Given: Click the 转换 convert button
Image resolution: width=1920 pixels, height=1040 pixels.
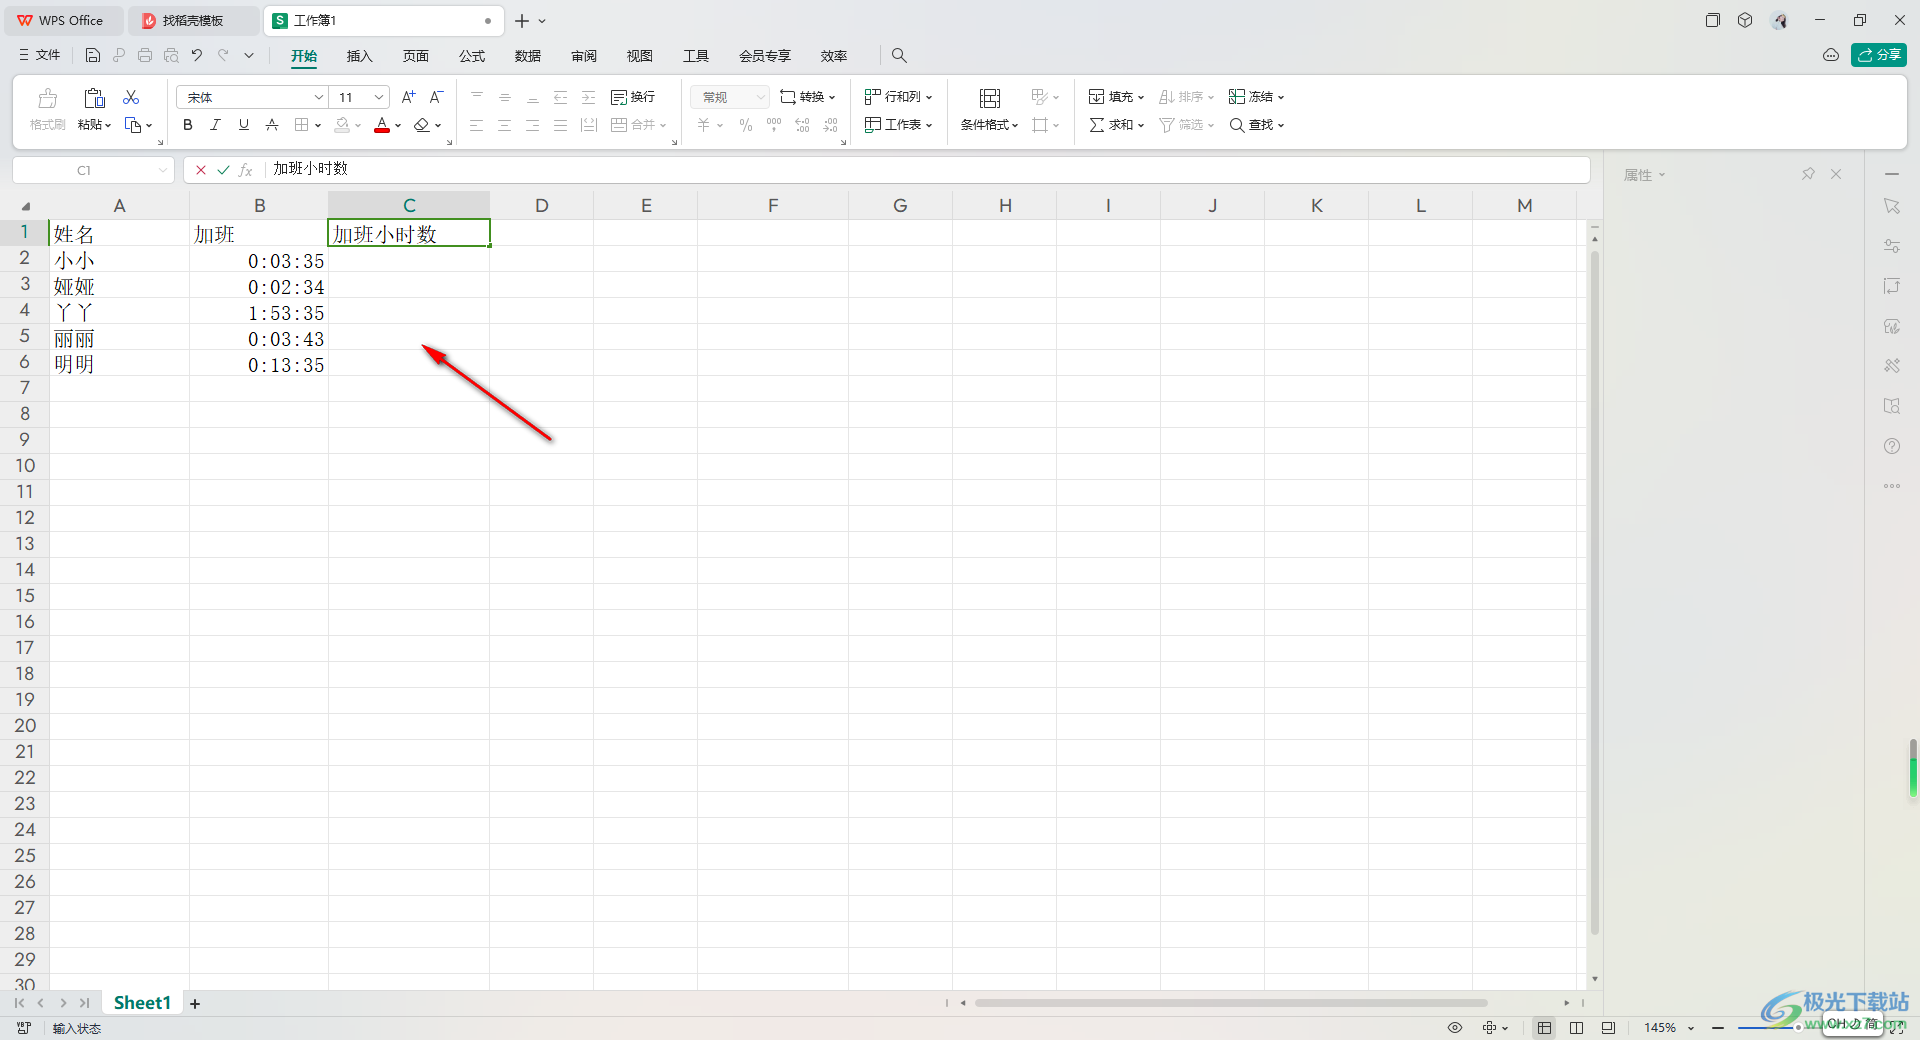Looking at the screenshot, I should point(807,97).
